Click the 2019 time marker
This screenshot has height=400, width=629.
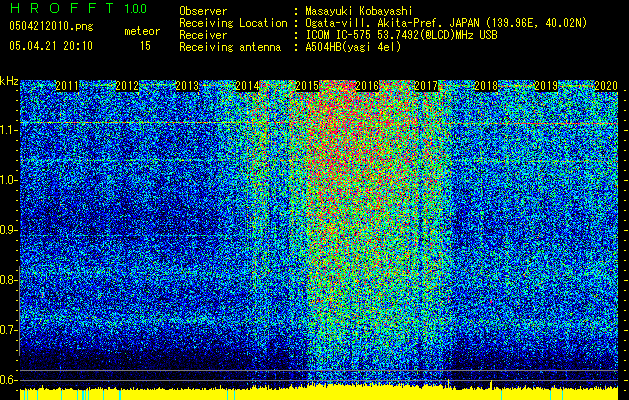pos(546,86)
